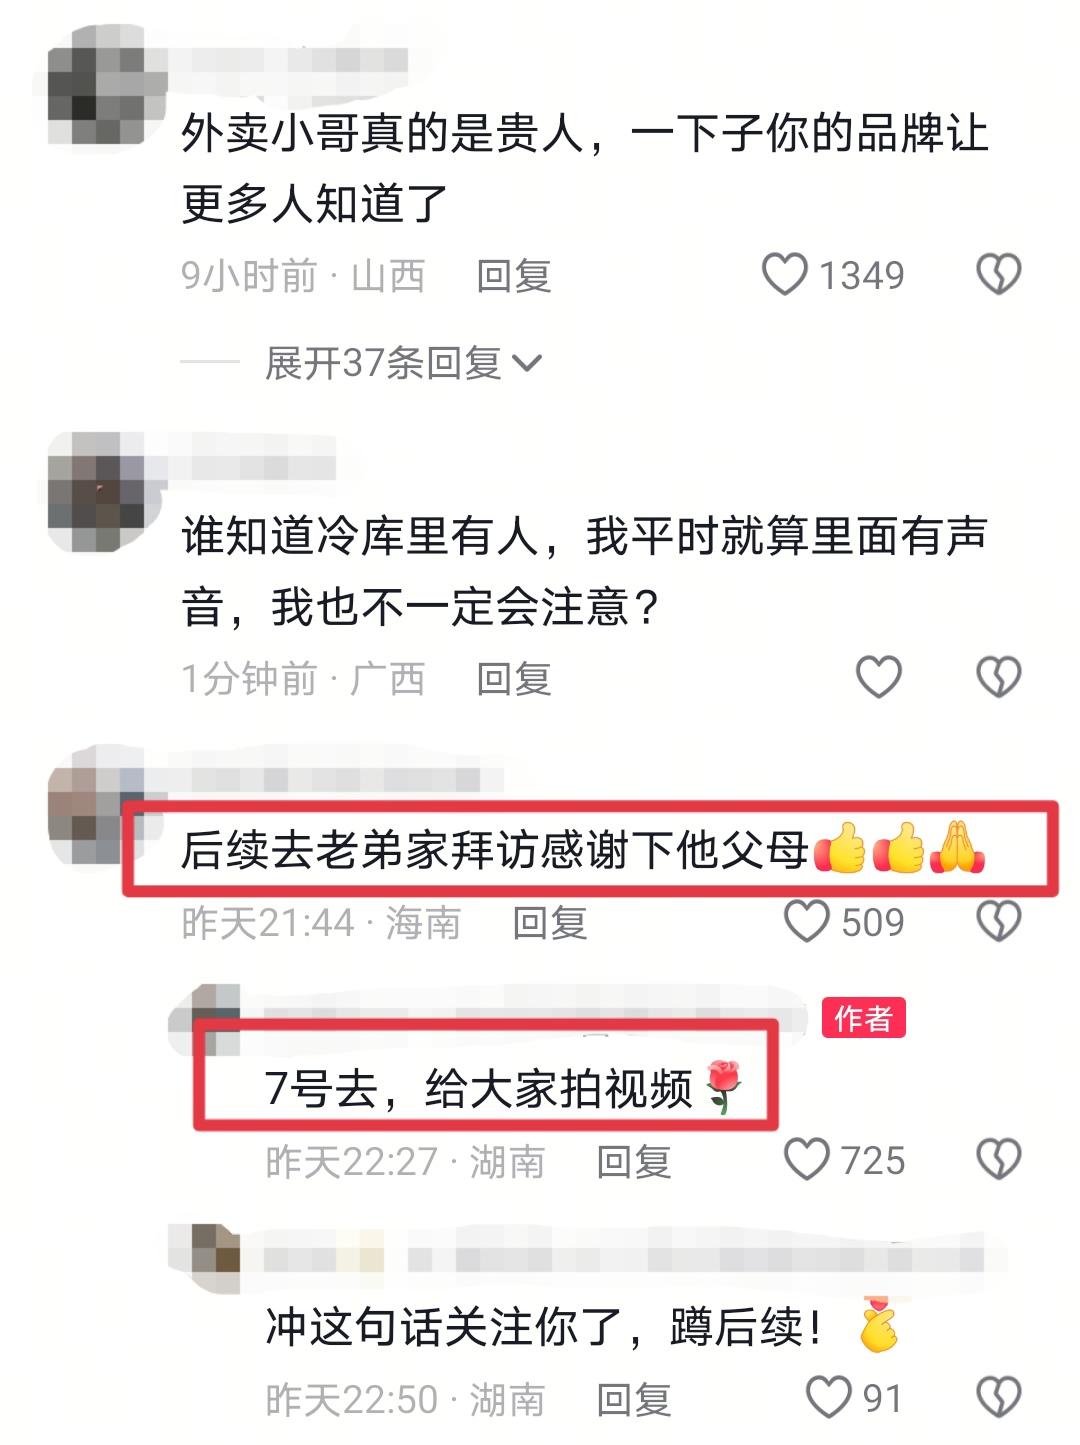Reply to the 22:50 Hunan comment
The width and height of the screenshot is (1080, 1445).
634,1399
